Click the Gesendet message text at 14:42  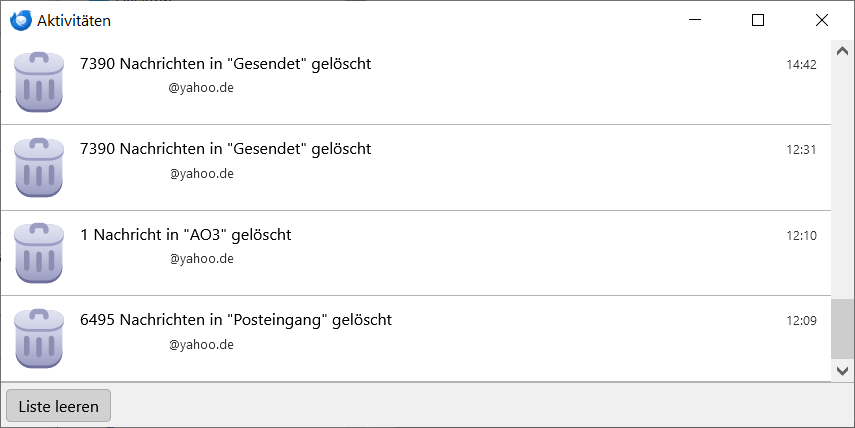point(225,64)
